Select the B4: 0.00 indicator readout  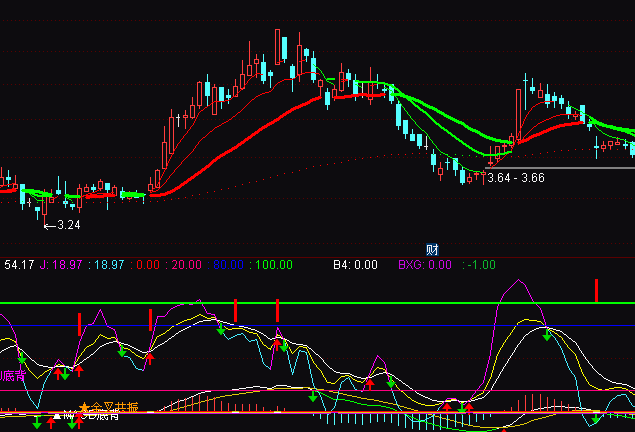point(355,265)
